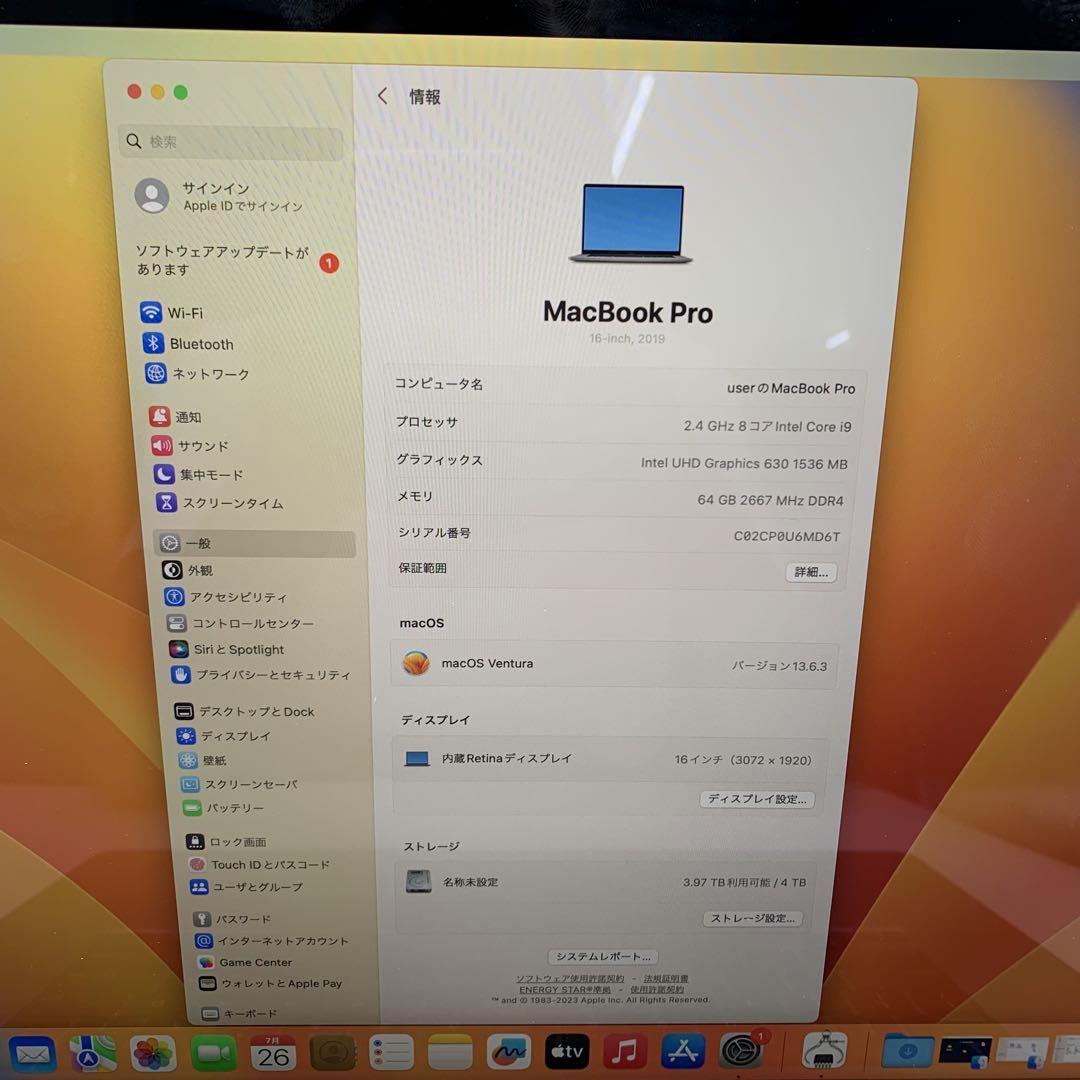The height and width of the screenshot is (1080, 1080).
Task: Open Photos from the Dock
Action: pyautogui.click(x=153, y=1053)
